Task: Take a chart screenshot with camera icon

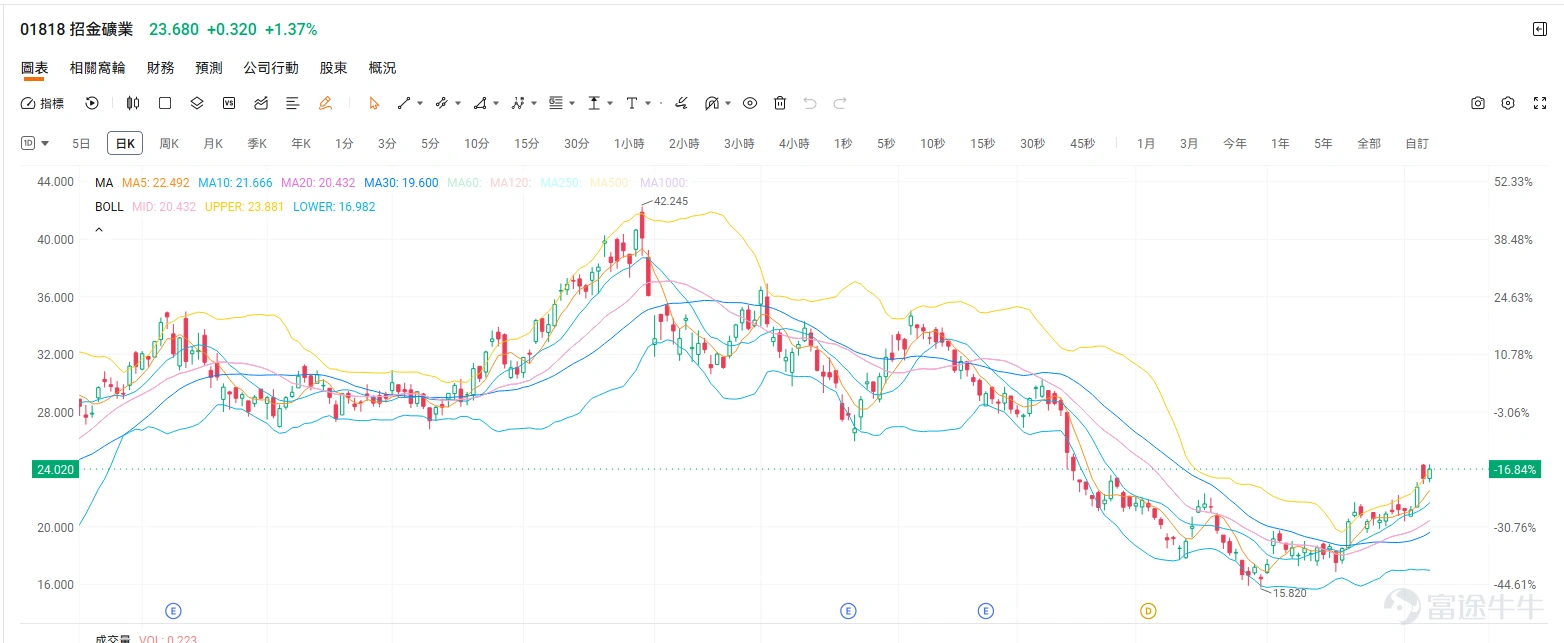Action: point(1478,103)
